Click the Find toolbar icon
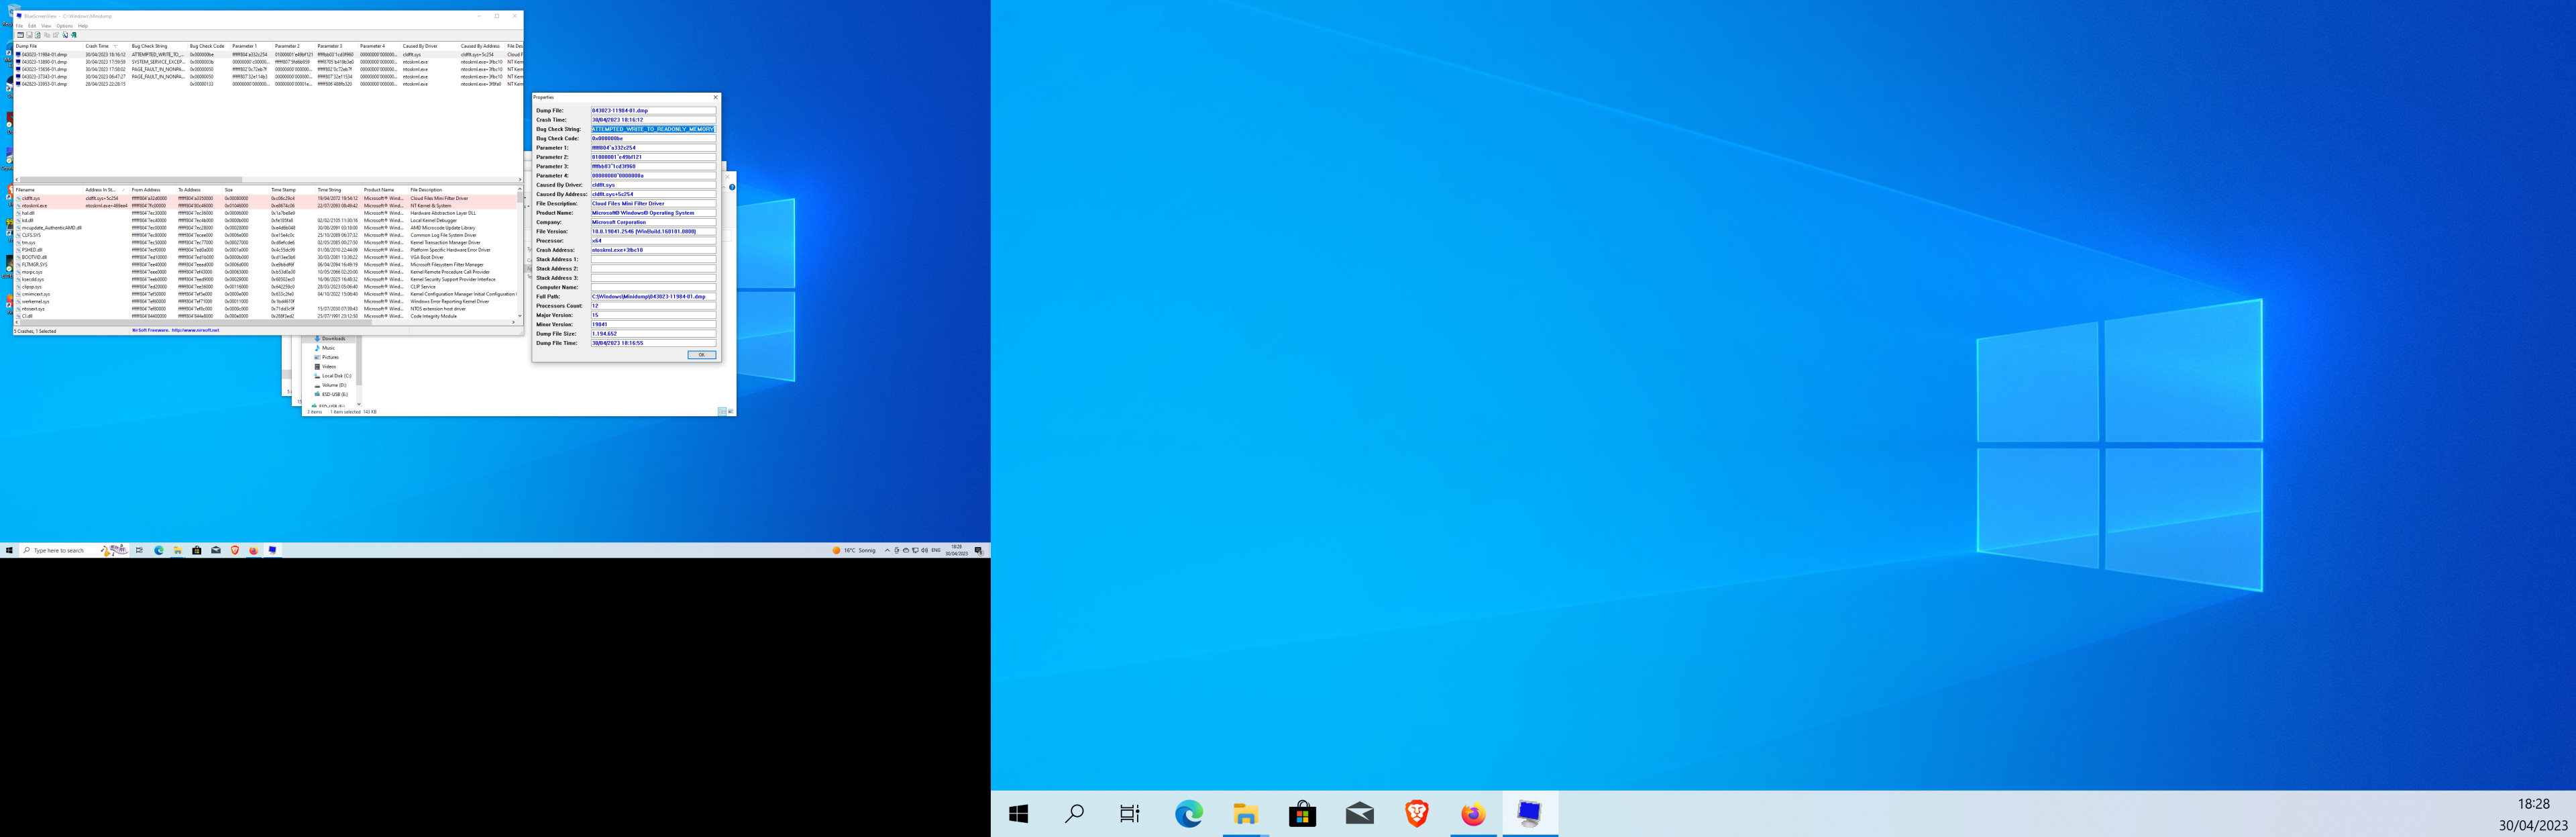Viewport: 2576px width, 837px height. coord(66,35)
